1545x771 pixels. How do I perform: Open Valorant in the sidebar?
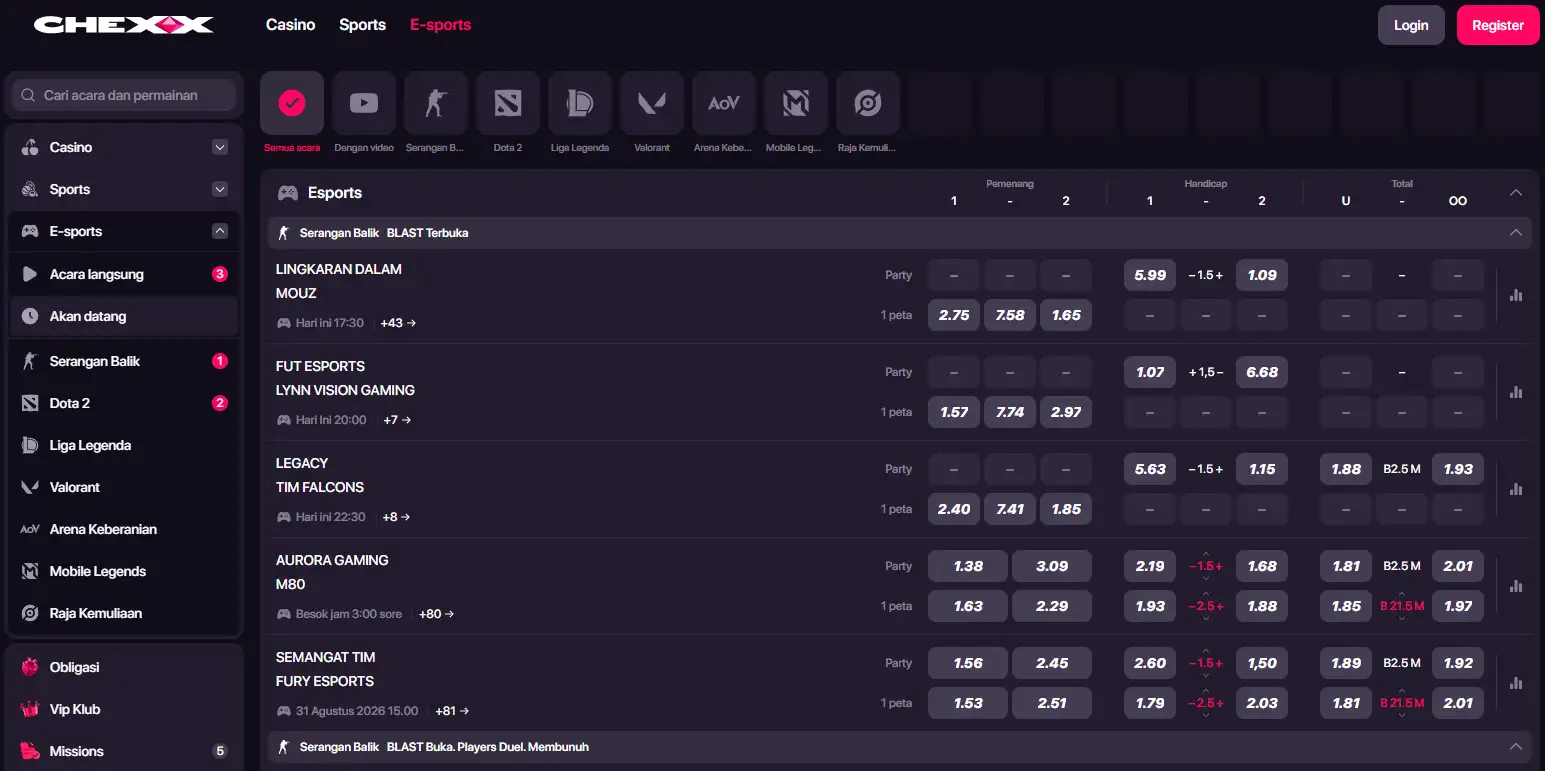tap(124, 487)
